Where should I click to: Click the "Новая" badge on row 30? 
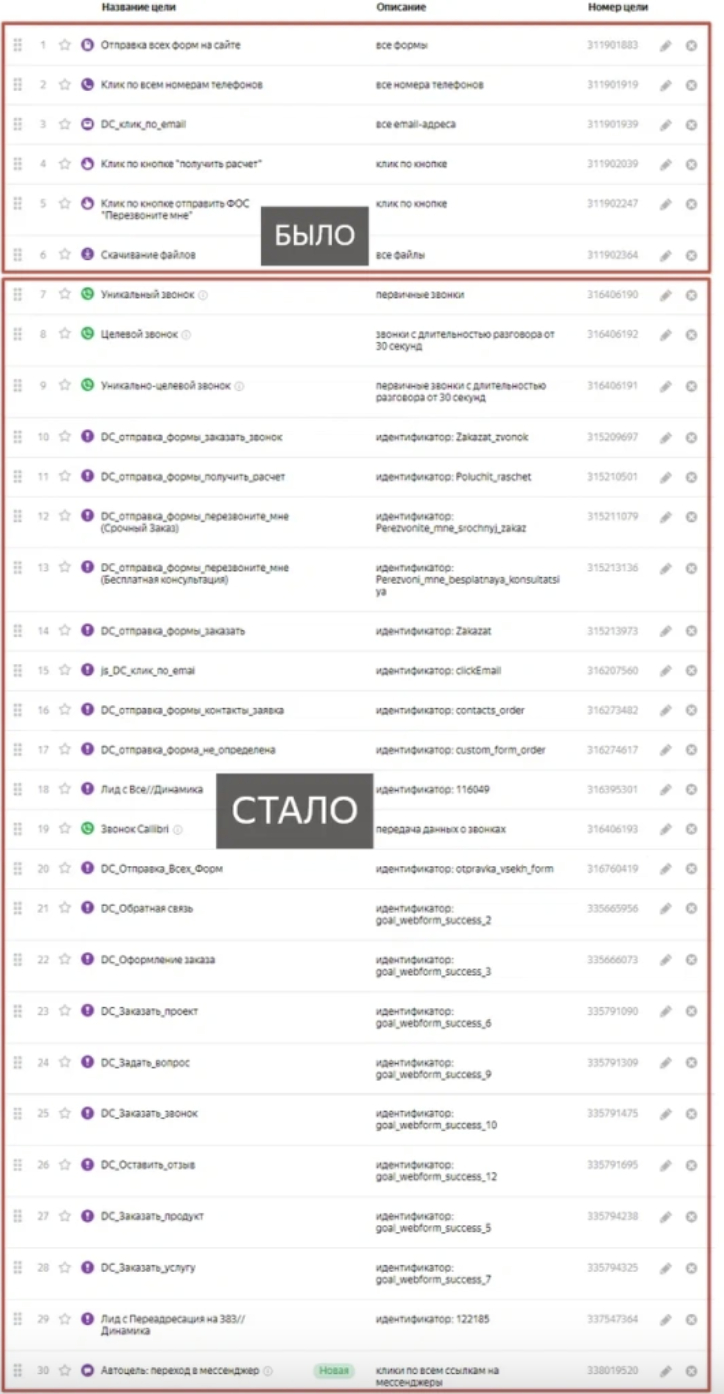[334, 1370]
